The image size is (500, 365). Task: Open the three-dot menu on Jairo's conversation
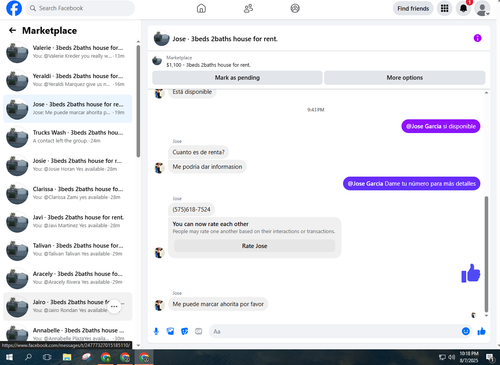[x=114, y=306]
